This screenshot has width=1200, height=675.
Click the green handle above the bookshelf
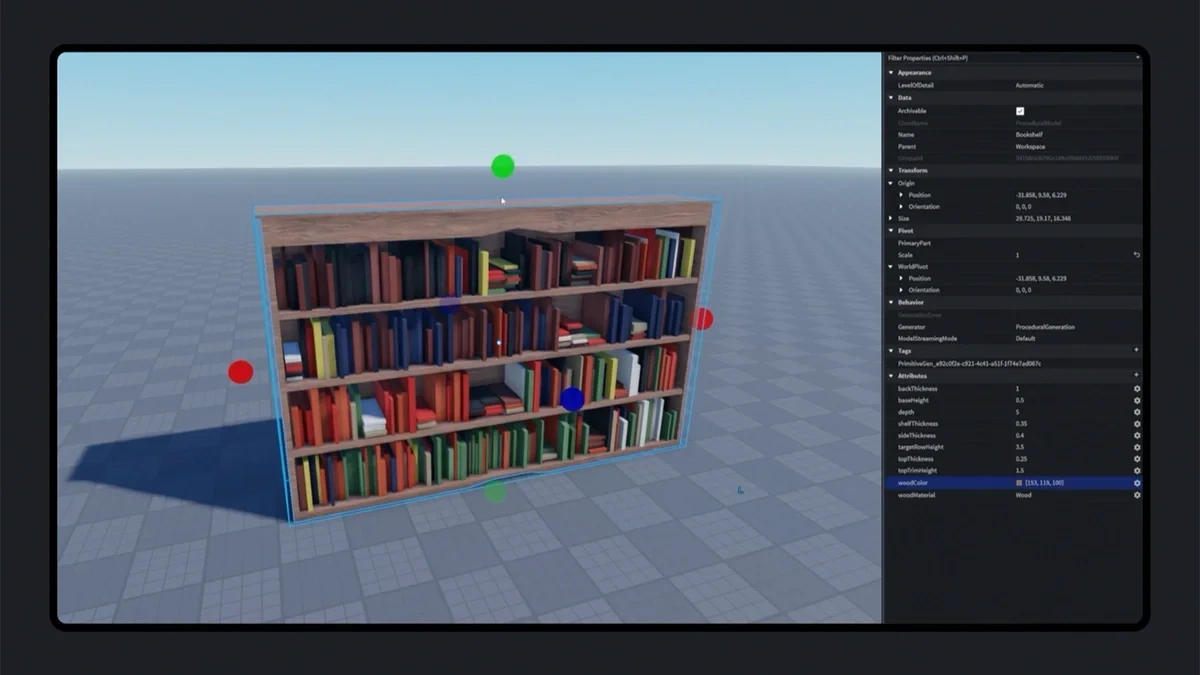coord(501,166)
